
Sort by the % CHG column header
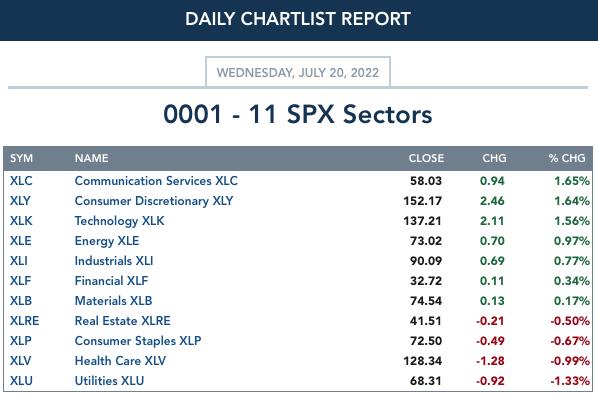[x=567, y=158]
